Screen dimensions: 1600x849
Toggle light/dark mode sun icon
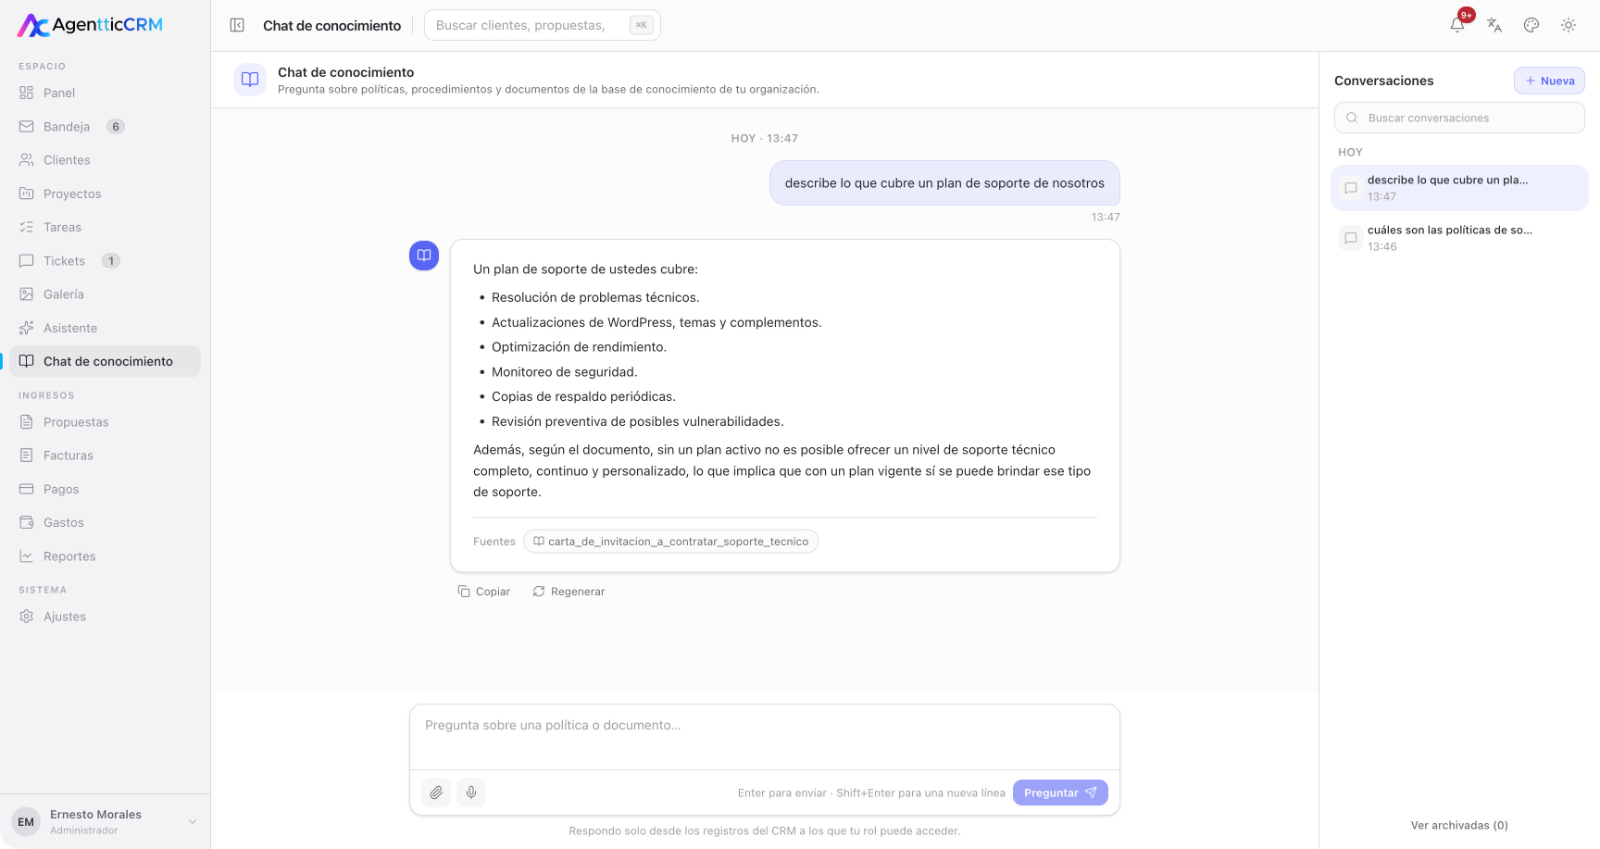(x=1568, y=25)
